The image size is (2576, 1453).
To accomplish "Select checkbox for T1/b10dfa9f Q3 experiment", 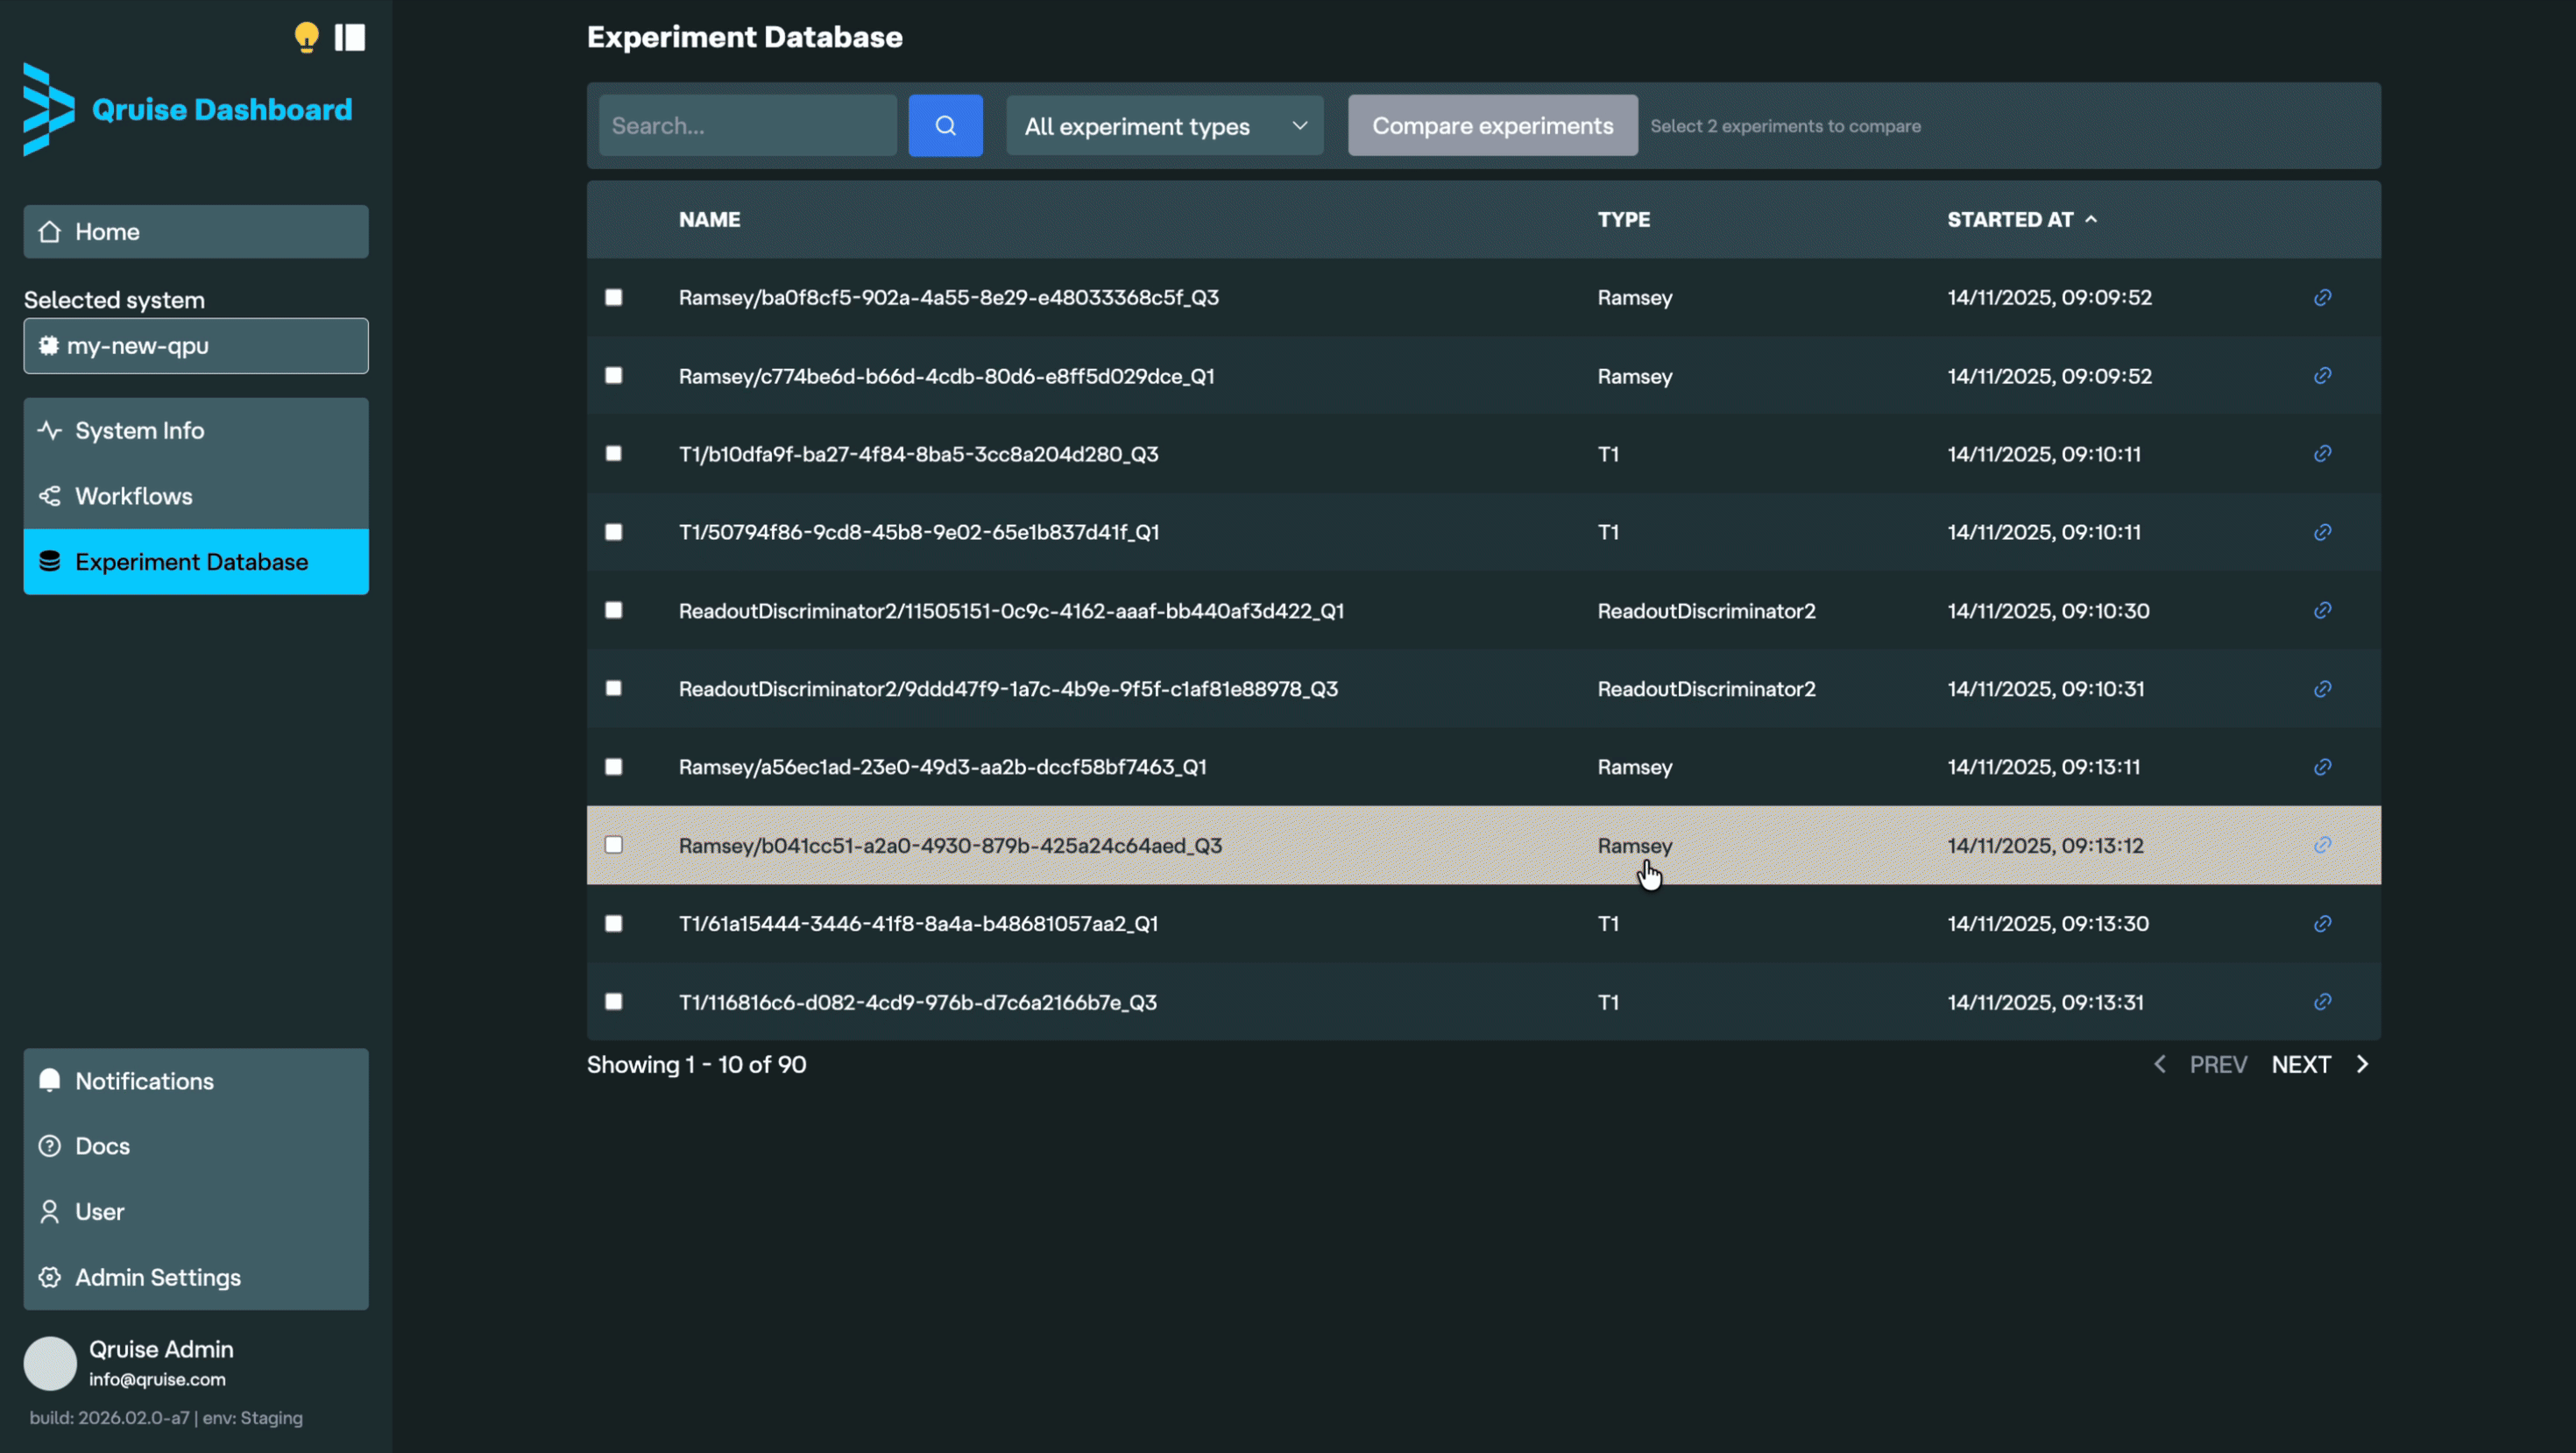I will (x=614, y=454).
